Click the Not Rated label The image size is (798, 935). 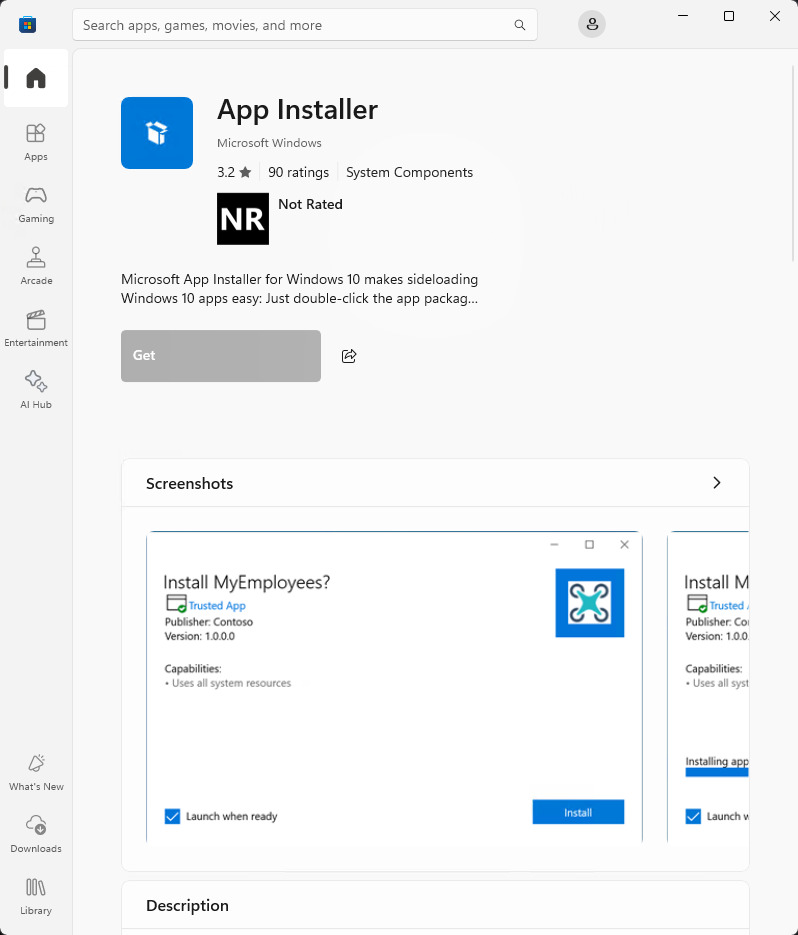[x=310, y=204]
